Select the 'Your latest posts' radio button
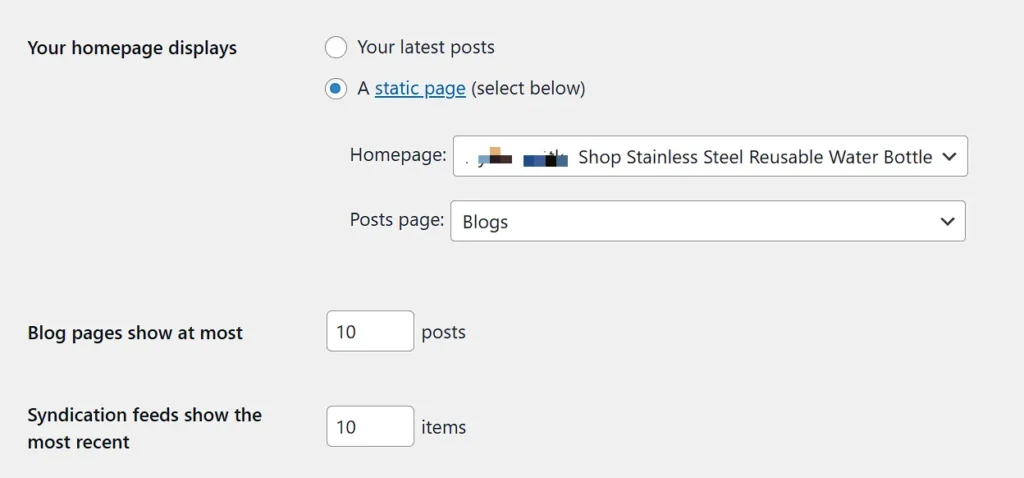This screenshot has height=478, width=1024. [x=336, y=47]
